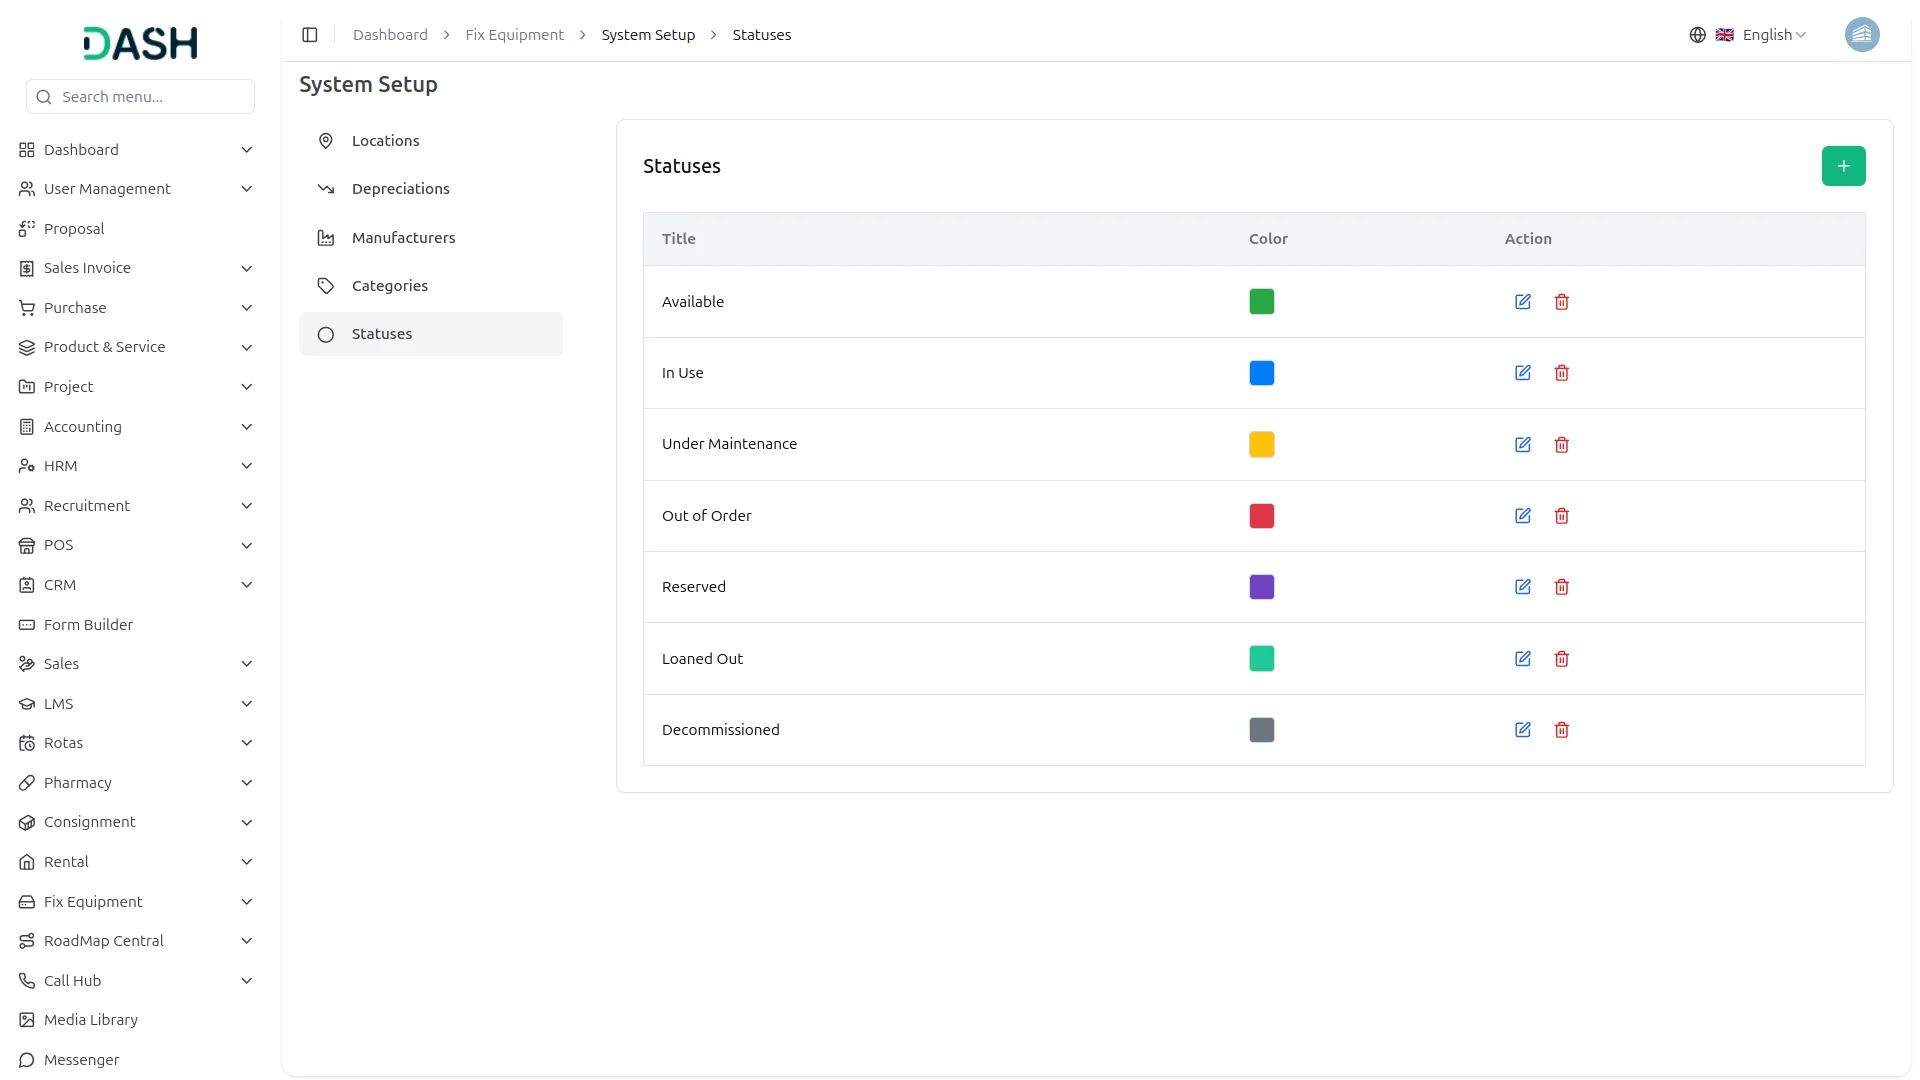
Task: Expand the HRM menu chevron
Action: coord(246,466)
